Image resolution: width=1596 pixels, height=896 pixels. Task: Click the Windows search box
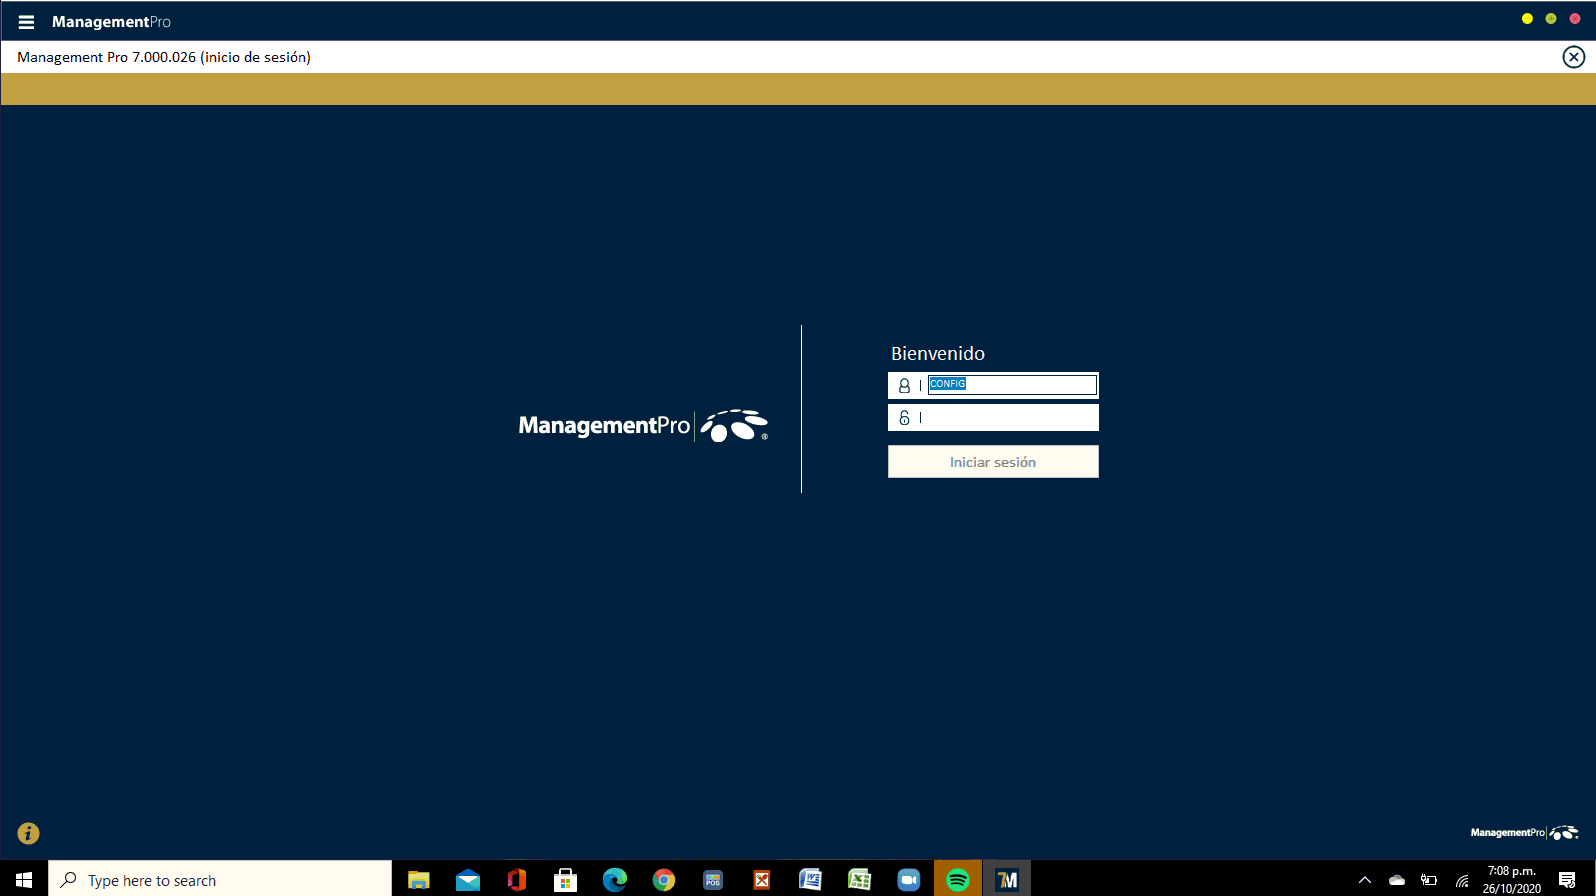pos(220,880)
